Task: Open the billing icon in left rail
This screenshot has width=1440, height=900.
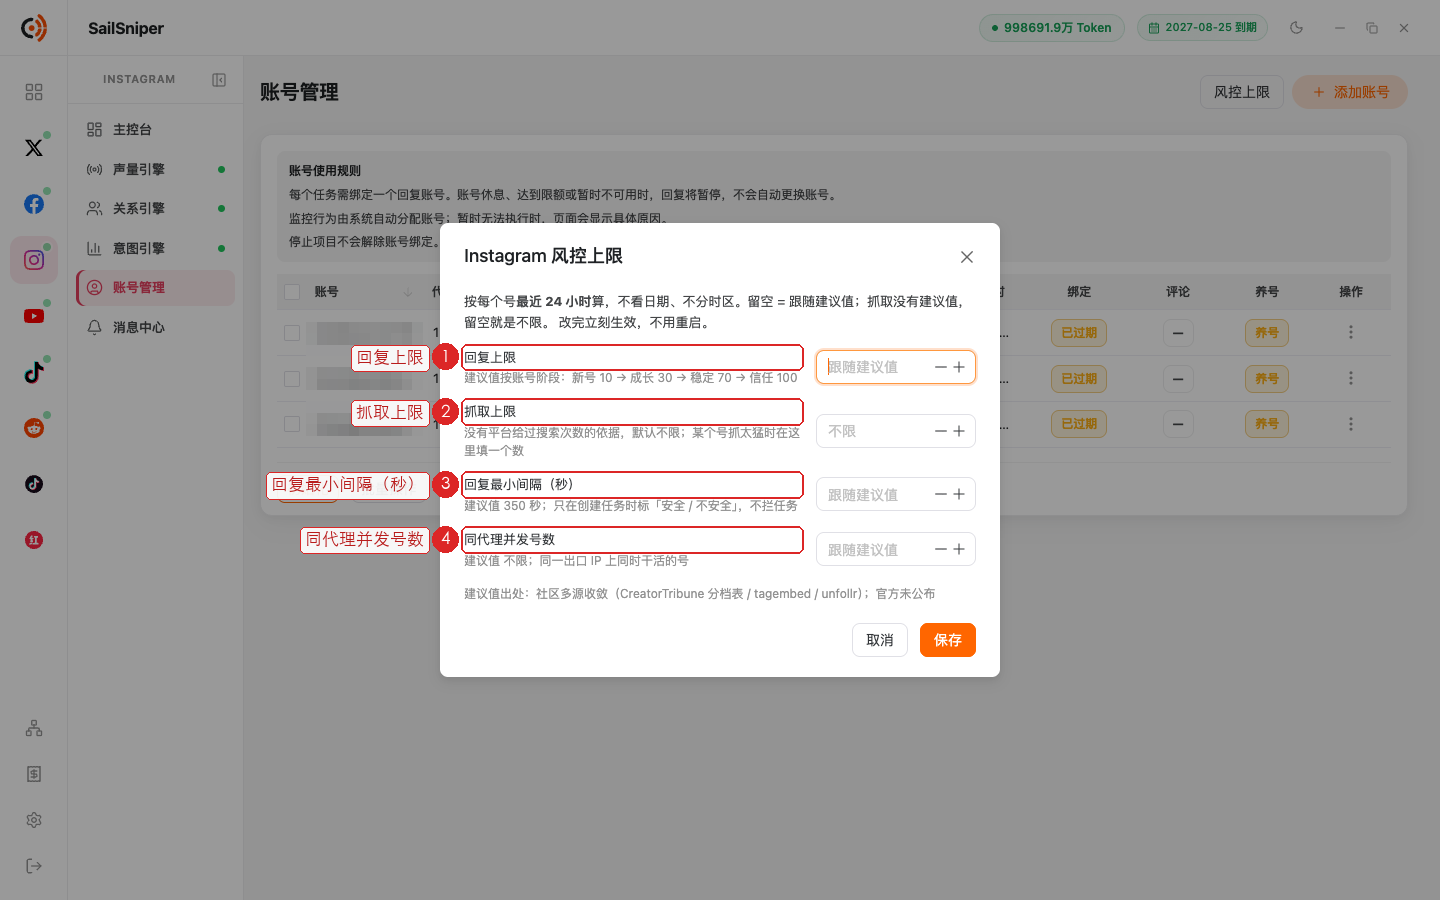Action: point(34,774)
